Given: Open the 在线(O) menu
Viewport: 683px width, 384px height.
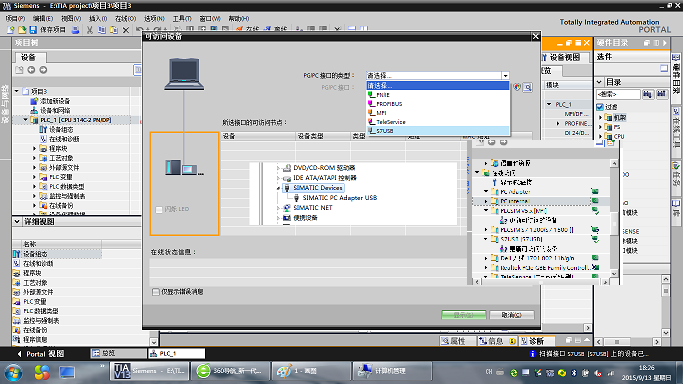Looking at the screenshot, I should [125, 18].
